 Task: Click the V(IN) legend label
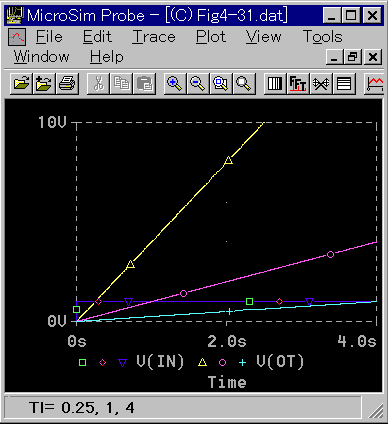(x=160, y=362)
